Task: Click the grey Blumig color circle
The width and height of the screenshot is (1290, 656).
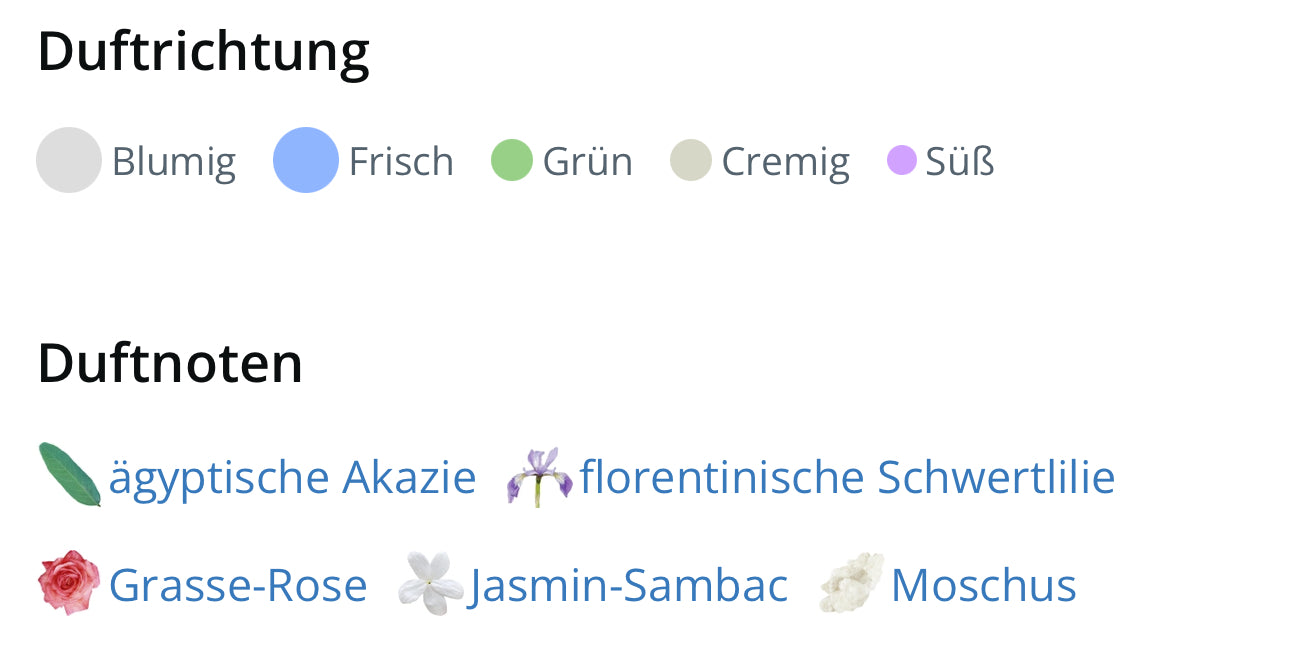Action: pos(69,160)
